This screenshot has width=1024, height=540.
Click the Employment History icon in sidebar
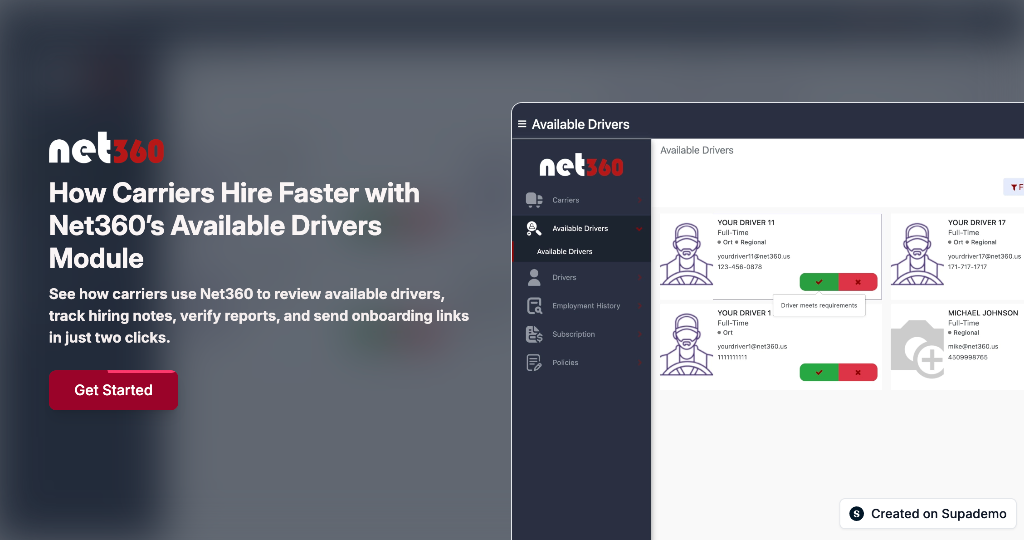[x=534, y=306]
